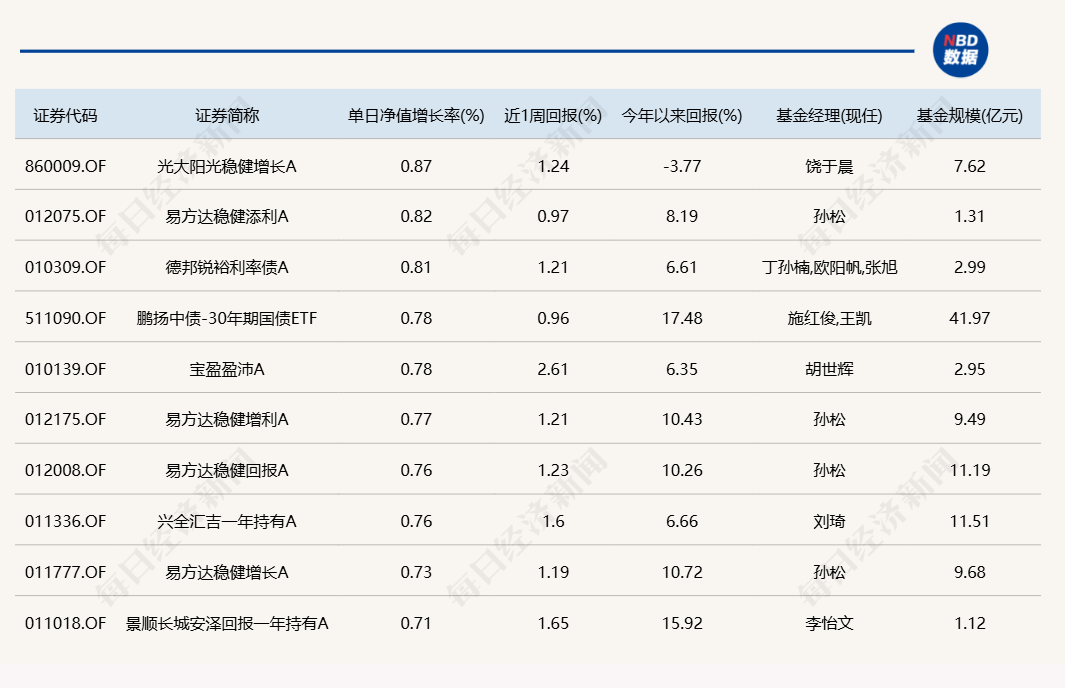Click the 今年以来回报(%) column header

(x=682, y=115)
